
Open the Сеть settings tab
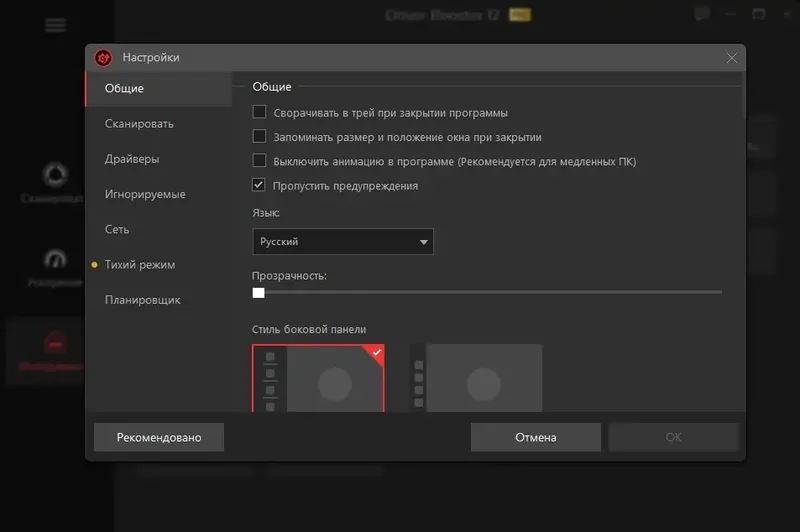(x=159, y=230)
